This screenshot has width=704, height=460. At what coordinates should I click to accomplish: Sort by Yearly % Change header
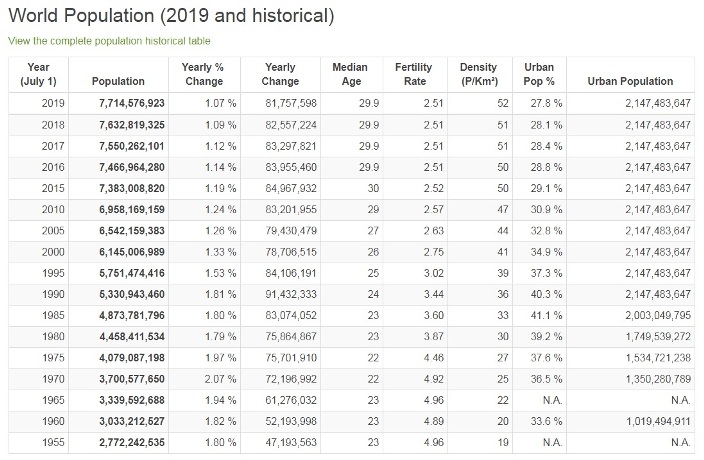click(x=203, y=74)
